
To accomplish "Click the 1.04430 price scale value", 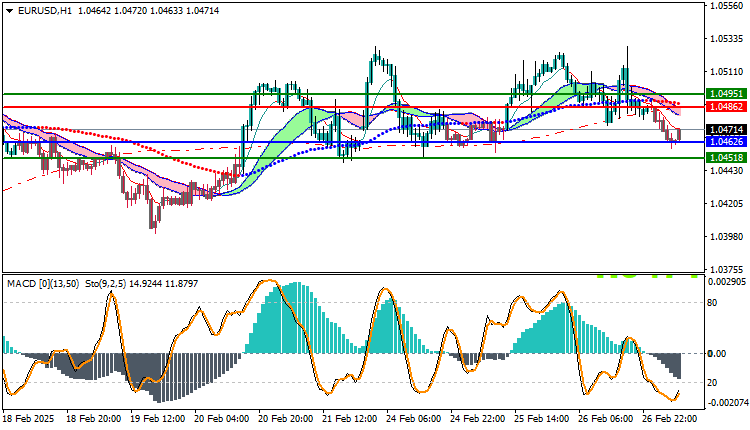I will pos(727,170).
